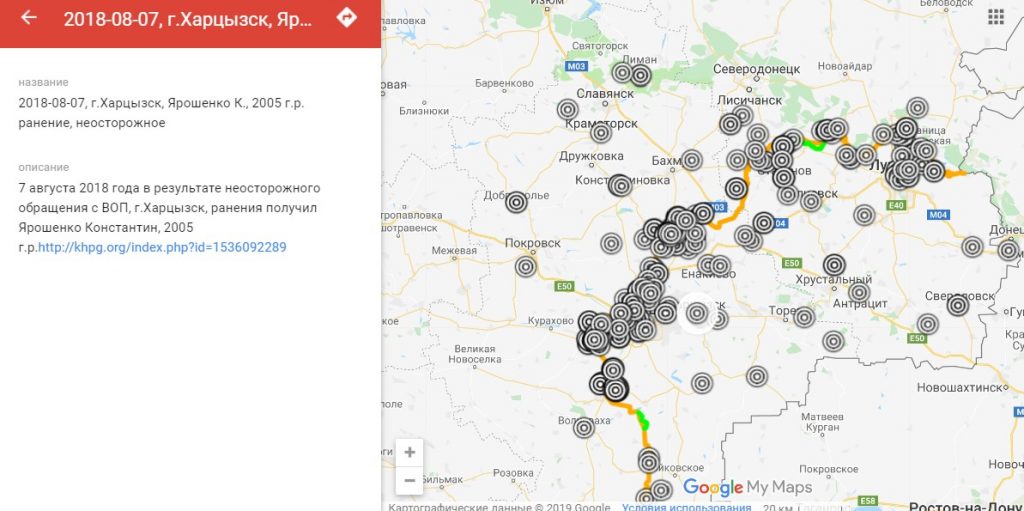Select the marker right of Свердловск label
Viewport: 1024px width, 511px height.
[957, 305]
